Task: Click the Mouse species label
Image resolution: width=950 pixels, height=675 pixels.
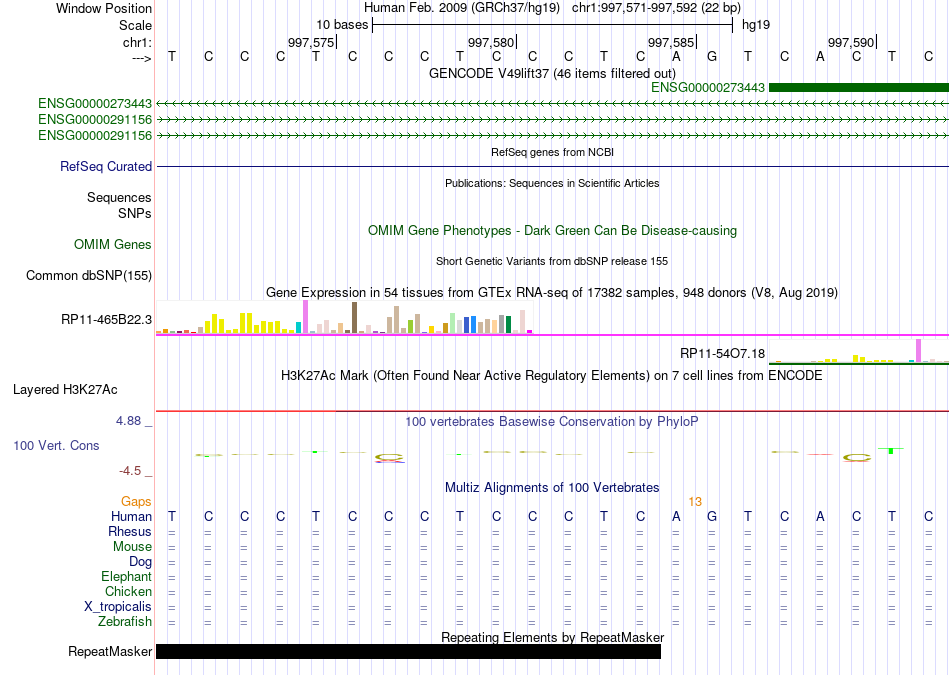Action: 132,547
